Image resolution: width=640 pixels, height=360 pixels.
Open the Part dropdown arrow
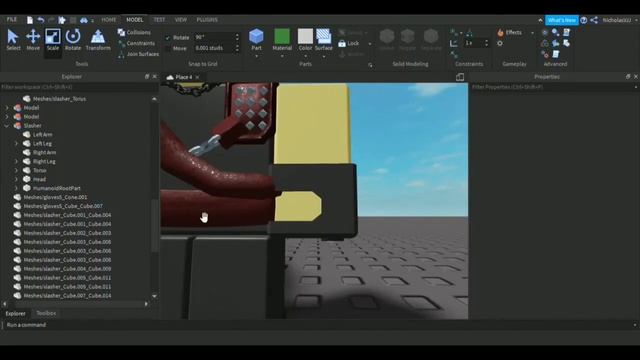pos(256,56)
